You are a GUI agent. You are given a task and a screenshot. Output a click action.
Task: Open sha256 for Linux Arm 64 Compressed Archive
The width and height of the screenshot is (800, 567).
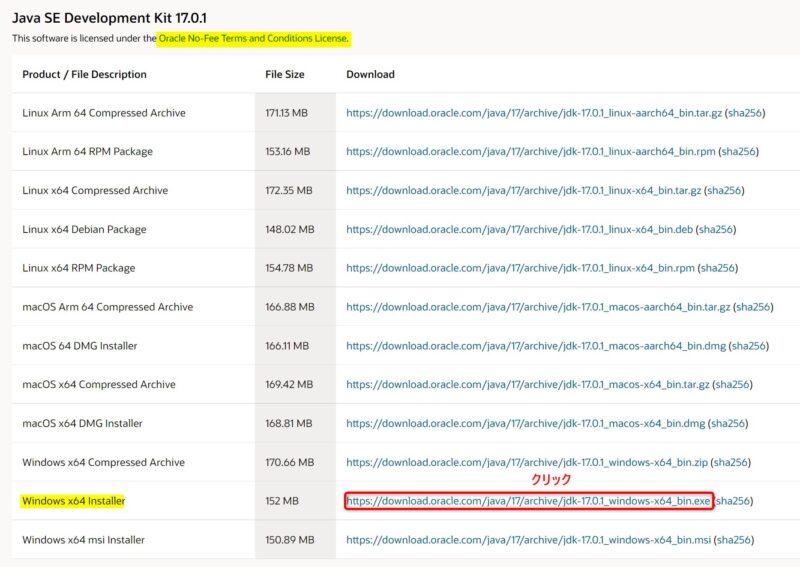(x=745, y=113)
